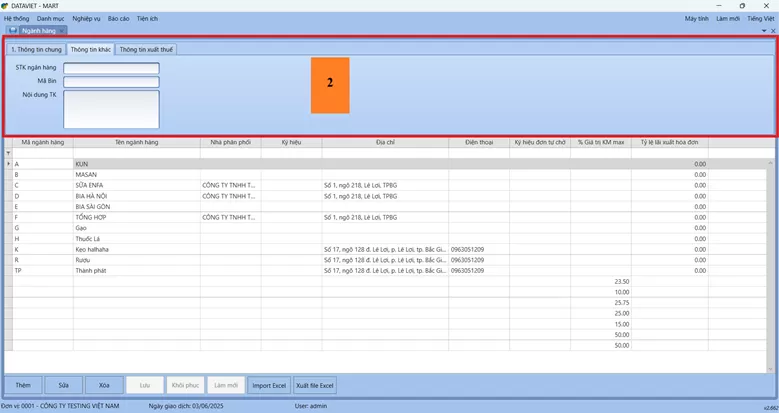This screenshot has width=779, height=413.
Task: Click the Import Excel button
Action: click(268, 385)
